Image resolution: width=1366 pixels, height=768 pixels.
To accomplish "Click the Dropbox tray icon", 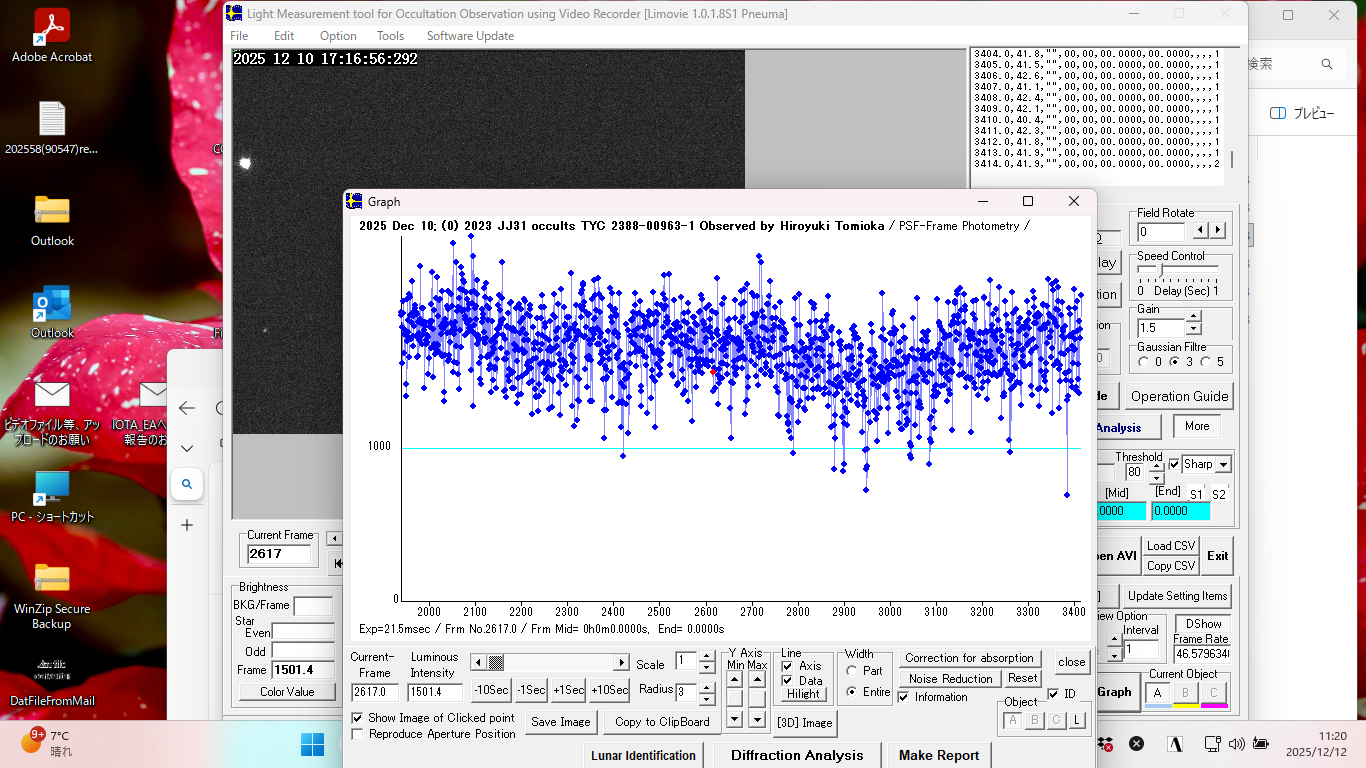I will click(x=1106, y=744).
